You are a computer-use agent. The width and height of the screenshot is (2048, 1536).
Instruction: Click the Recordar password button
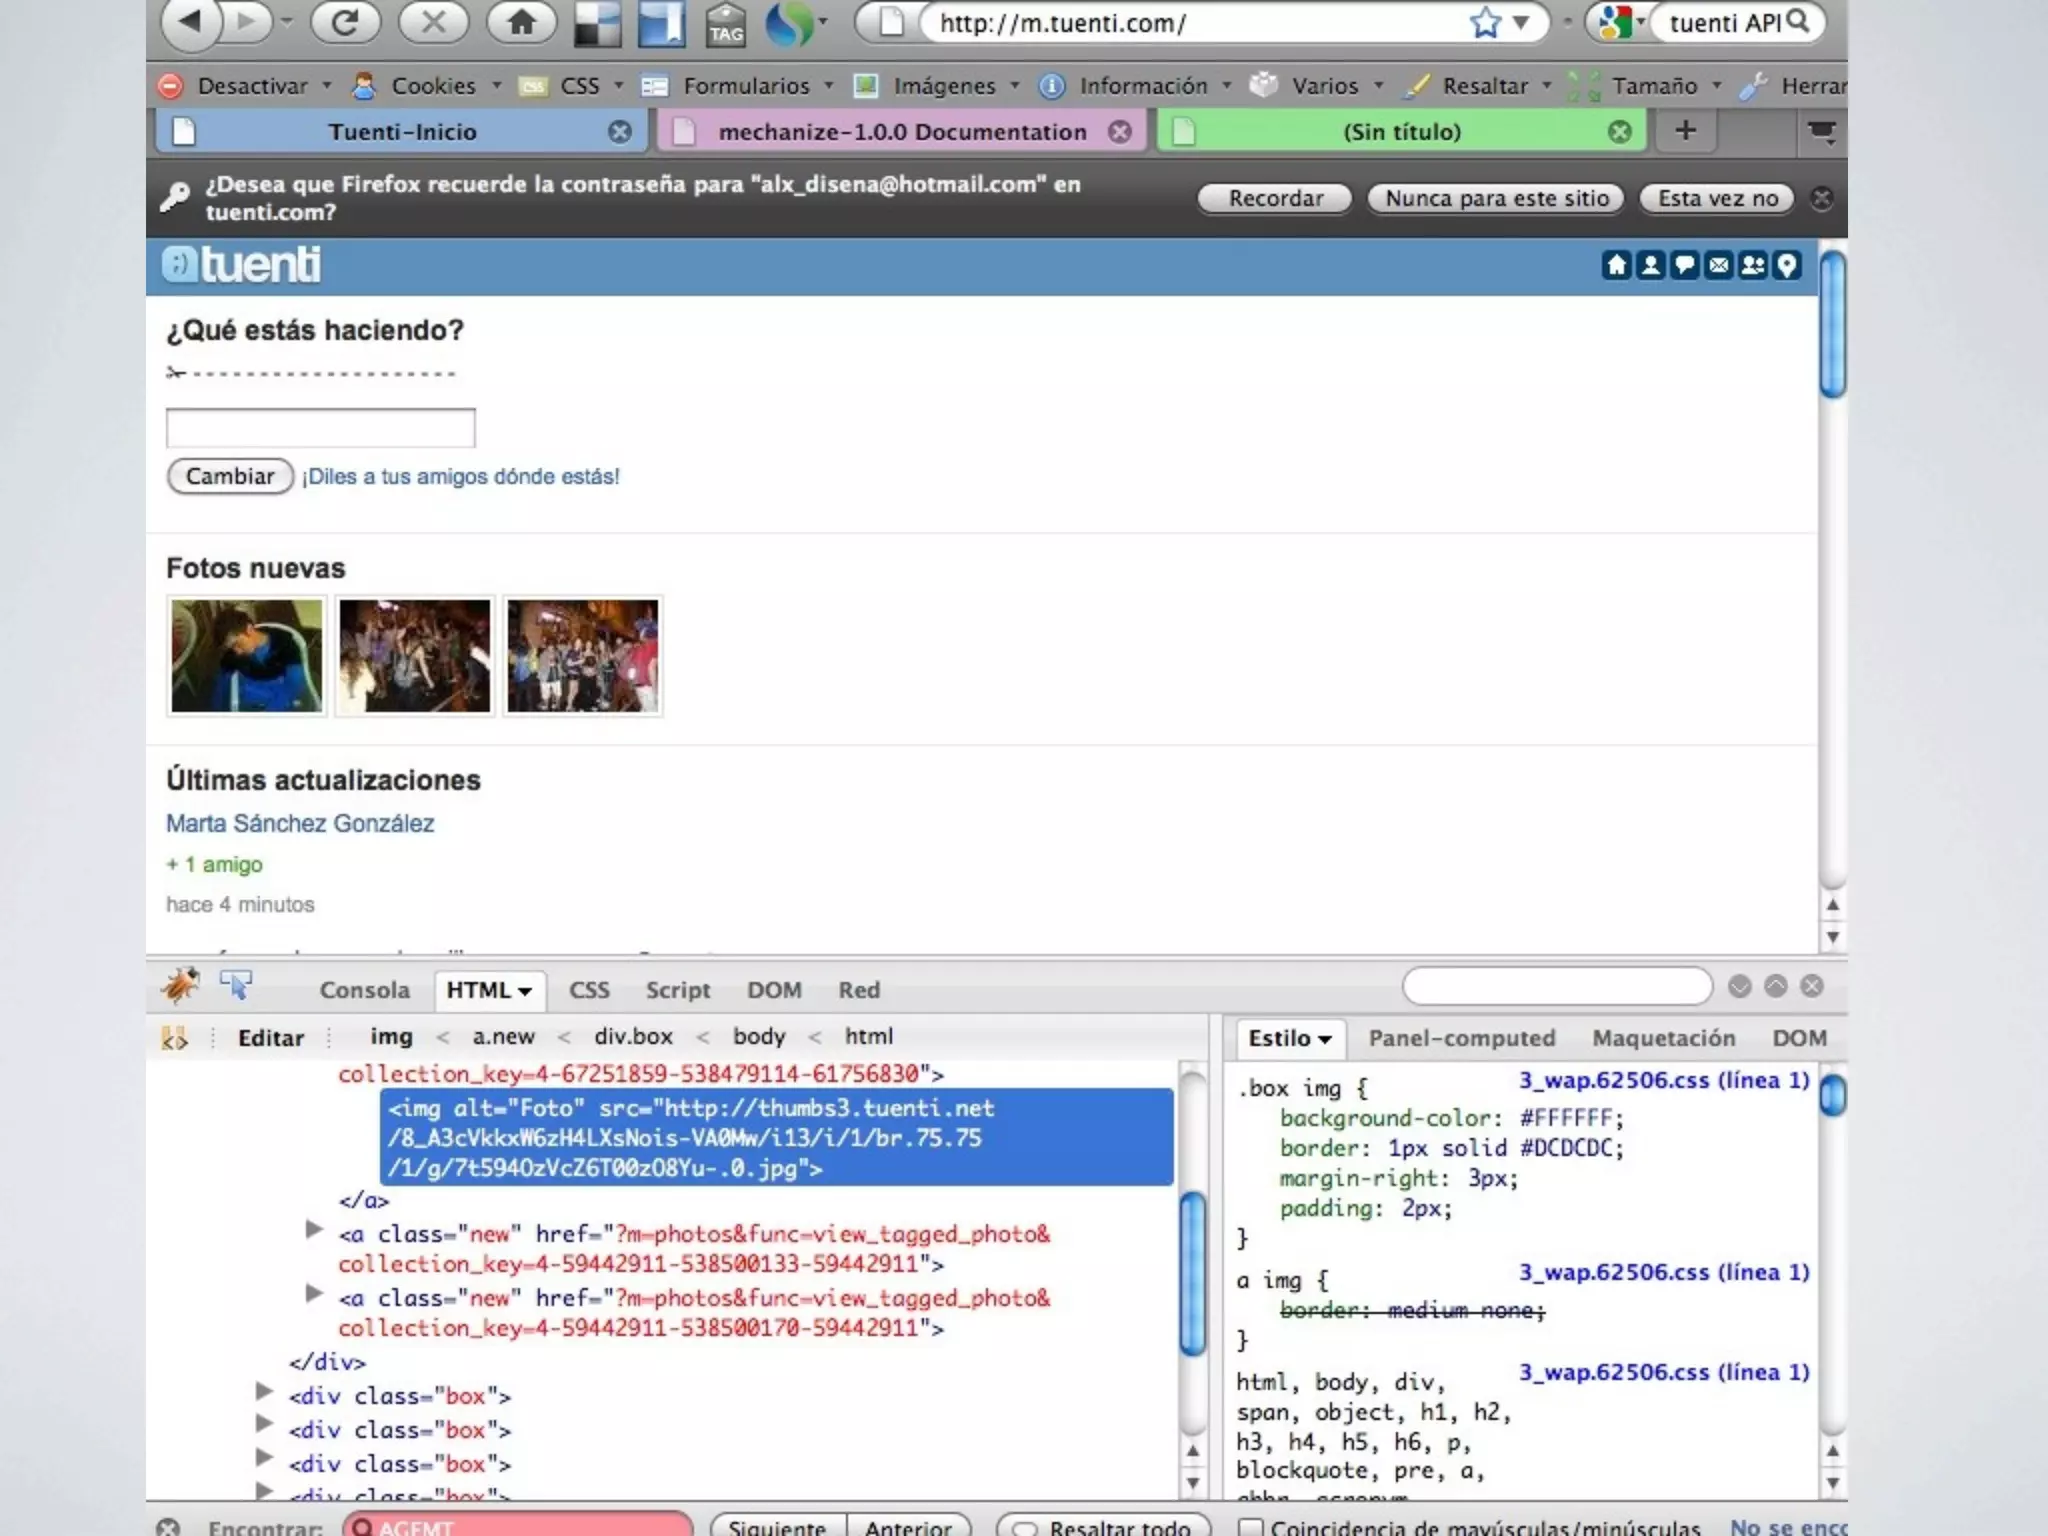(x=1274, y=198)
